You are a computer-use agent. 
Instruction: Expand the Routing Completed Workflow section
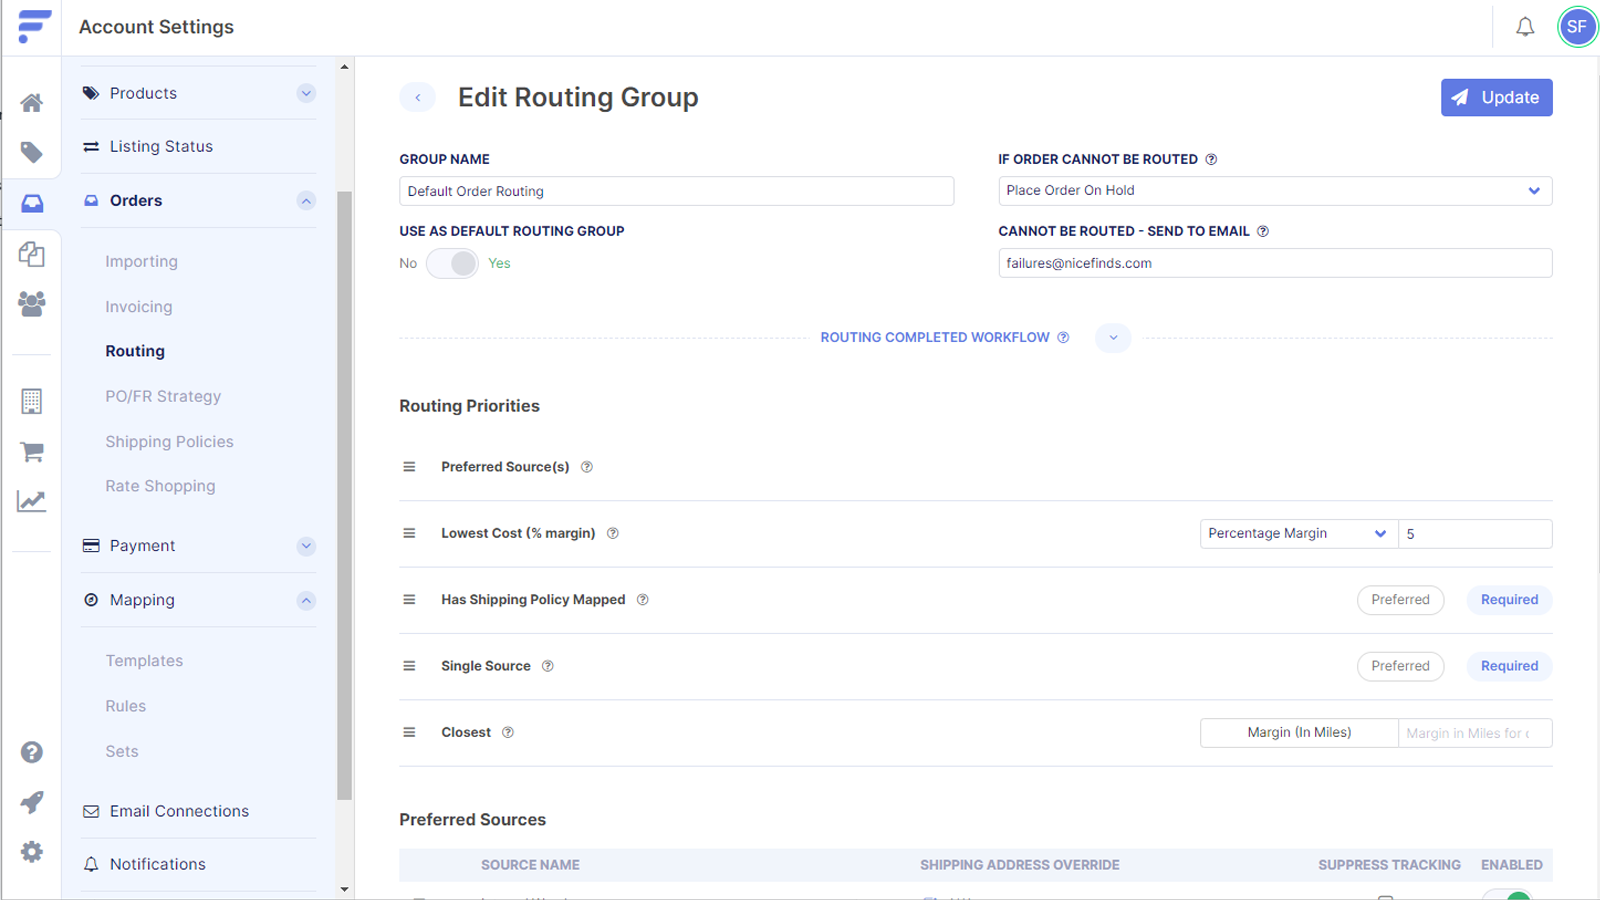[1112, 338]
